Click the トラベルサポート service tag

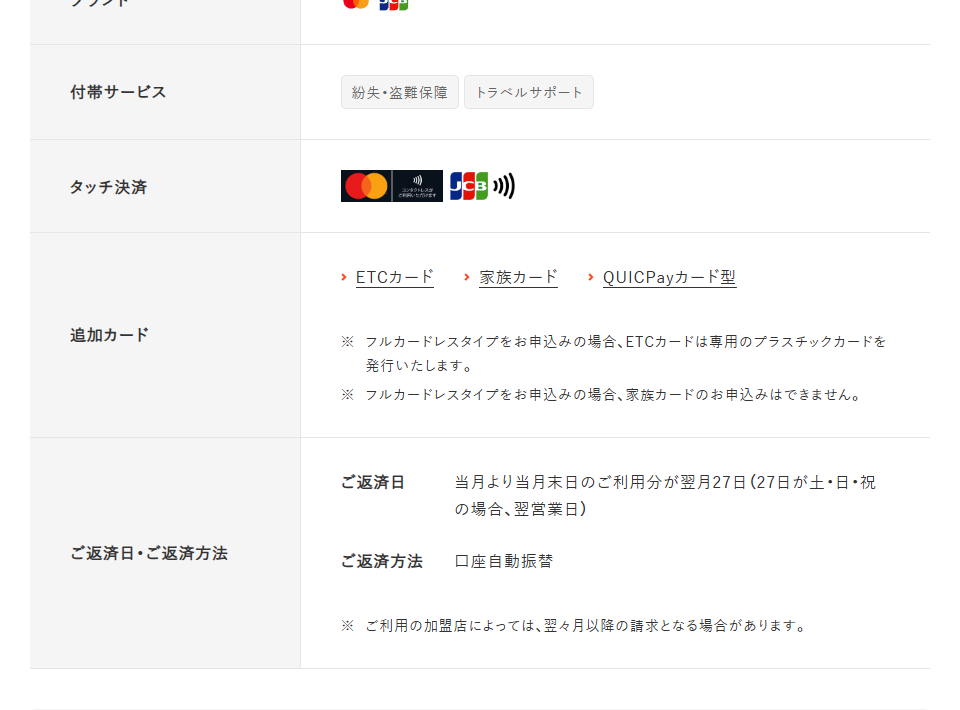[x=529, y=92]
